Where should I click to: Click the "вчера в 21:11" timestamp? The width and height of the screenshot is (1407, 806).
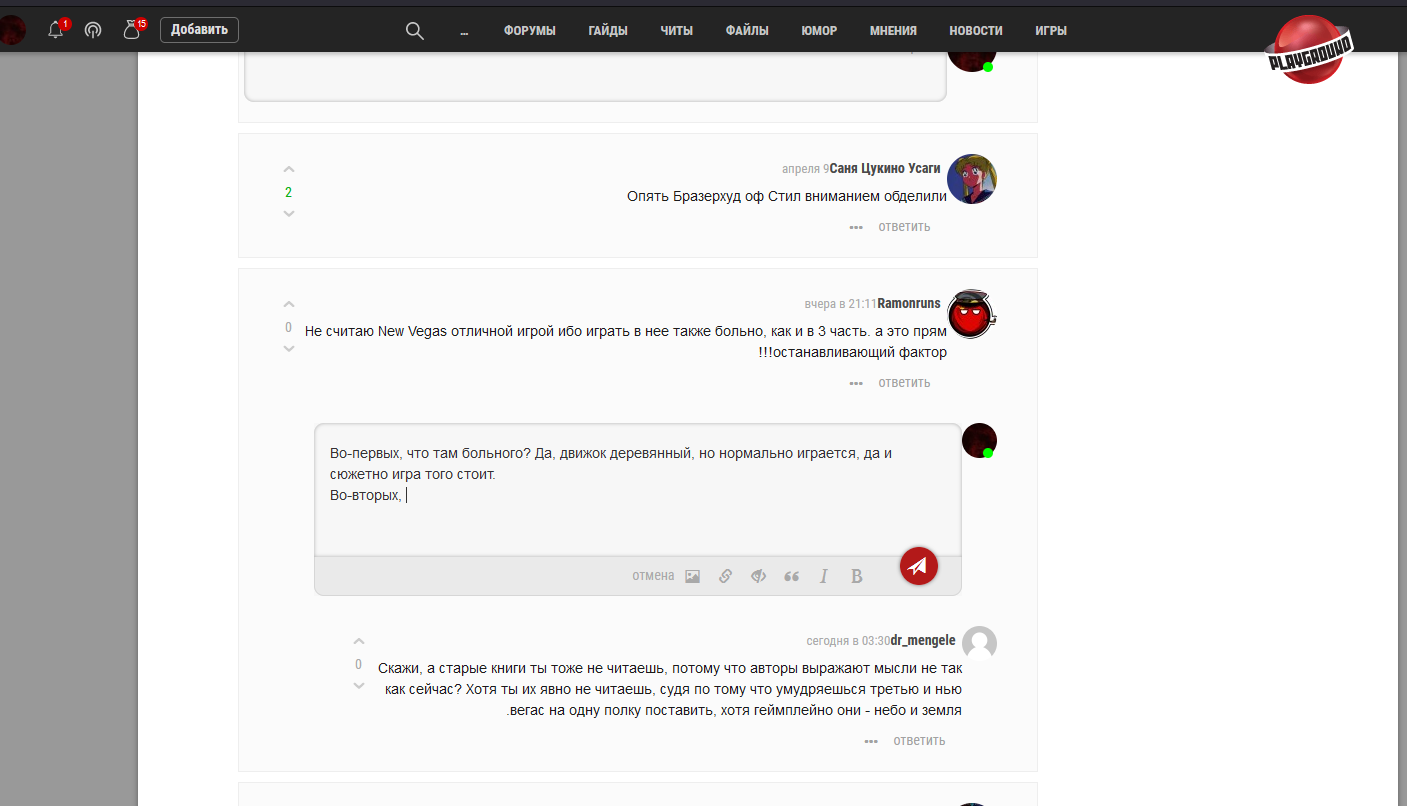[840, 304]
